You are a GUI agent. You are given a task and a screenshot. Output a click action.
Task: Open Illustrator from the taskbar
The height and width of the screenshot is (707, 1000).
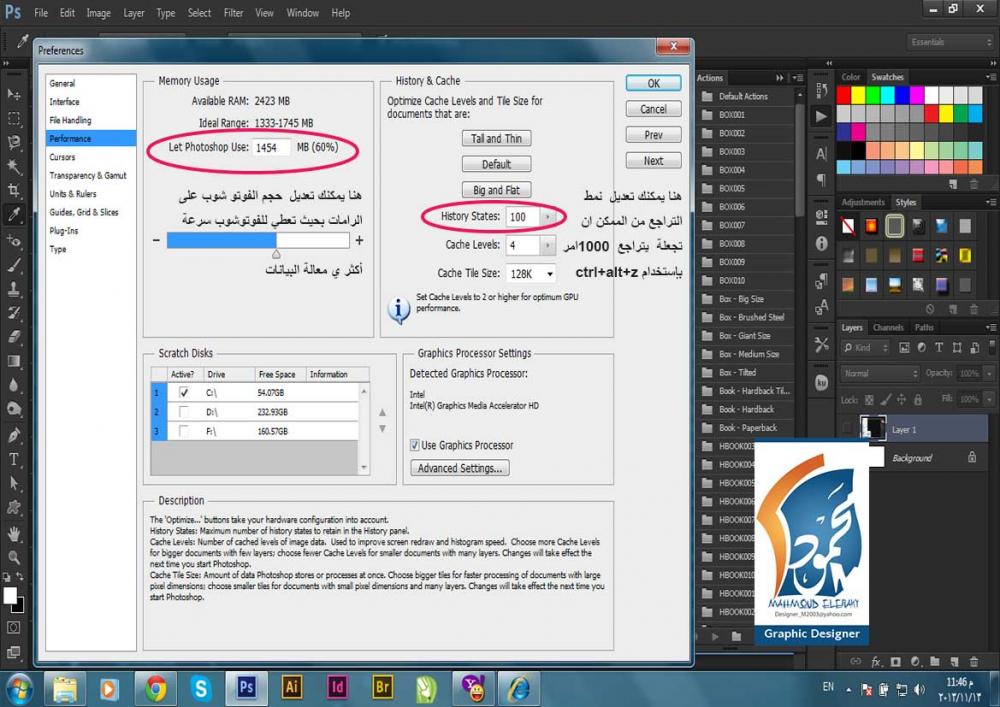point(291,688)
